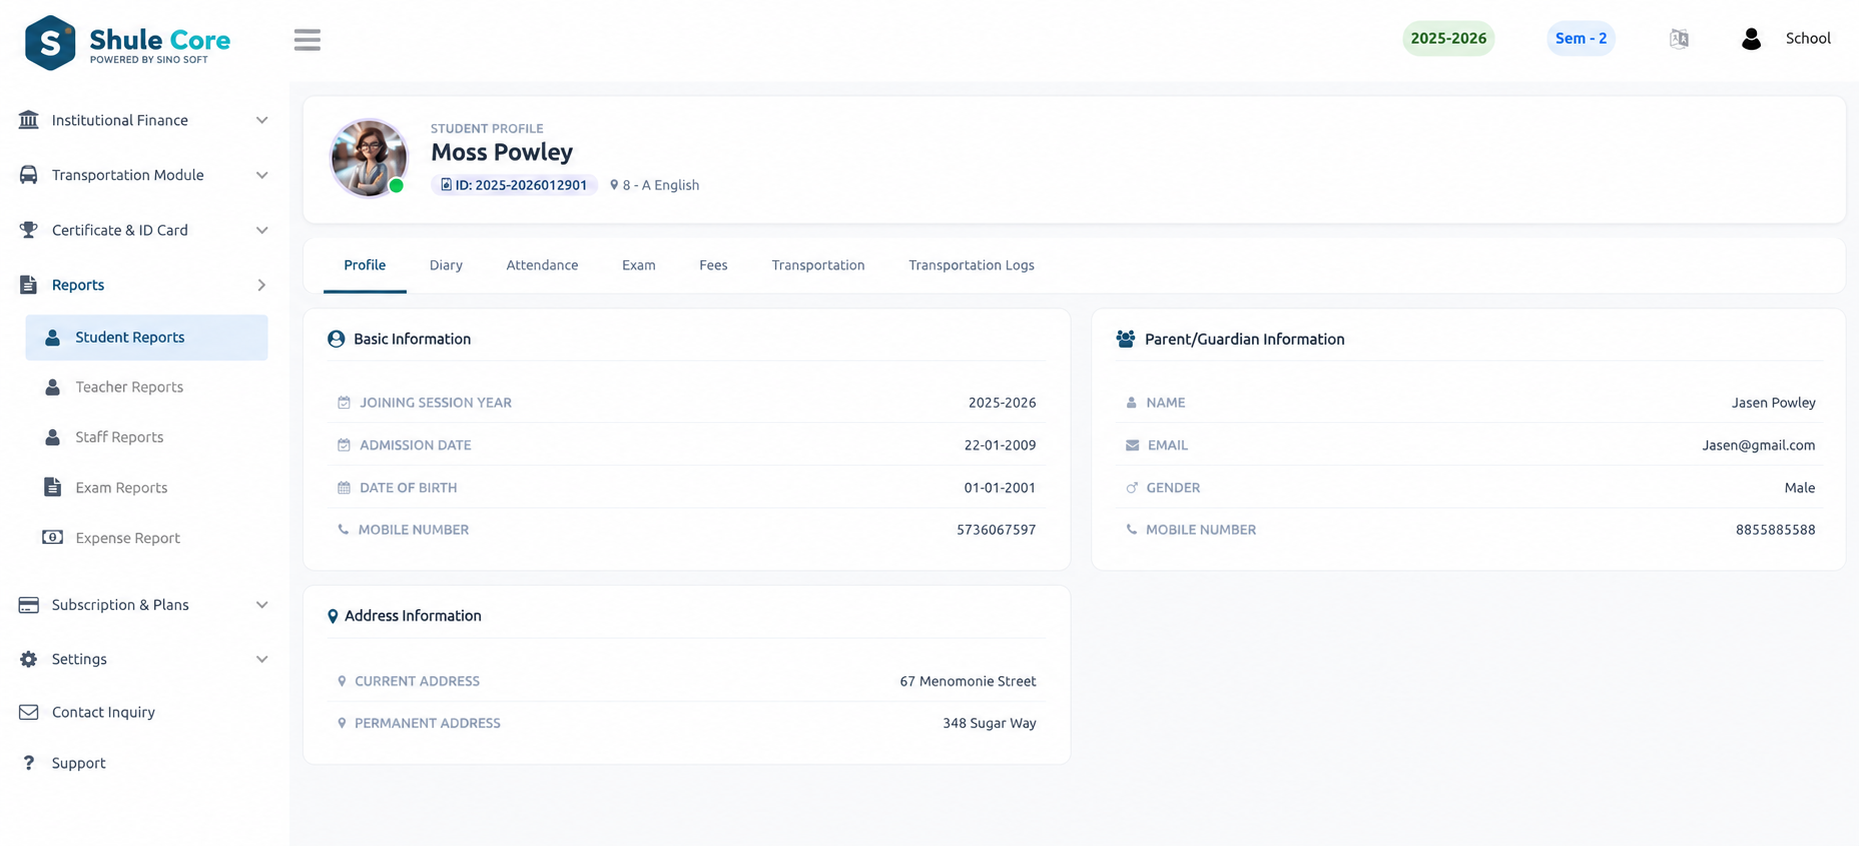Open the Transportation tab
This screenshot has width=1859, height=846.
click(x=818, y=265)
